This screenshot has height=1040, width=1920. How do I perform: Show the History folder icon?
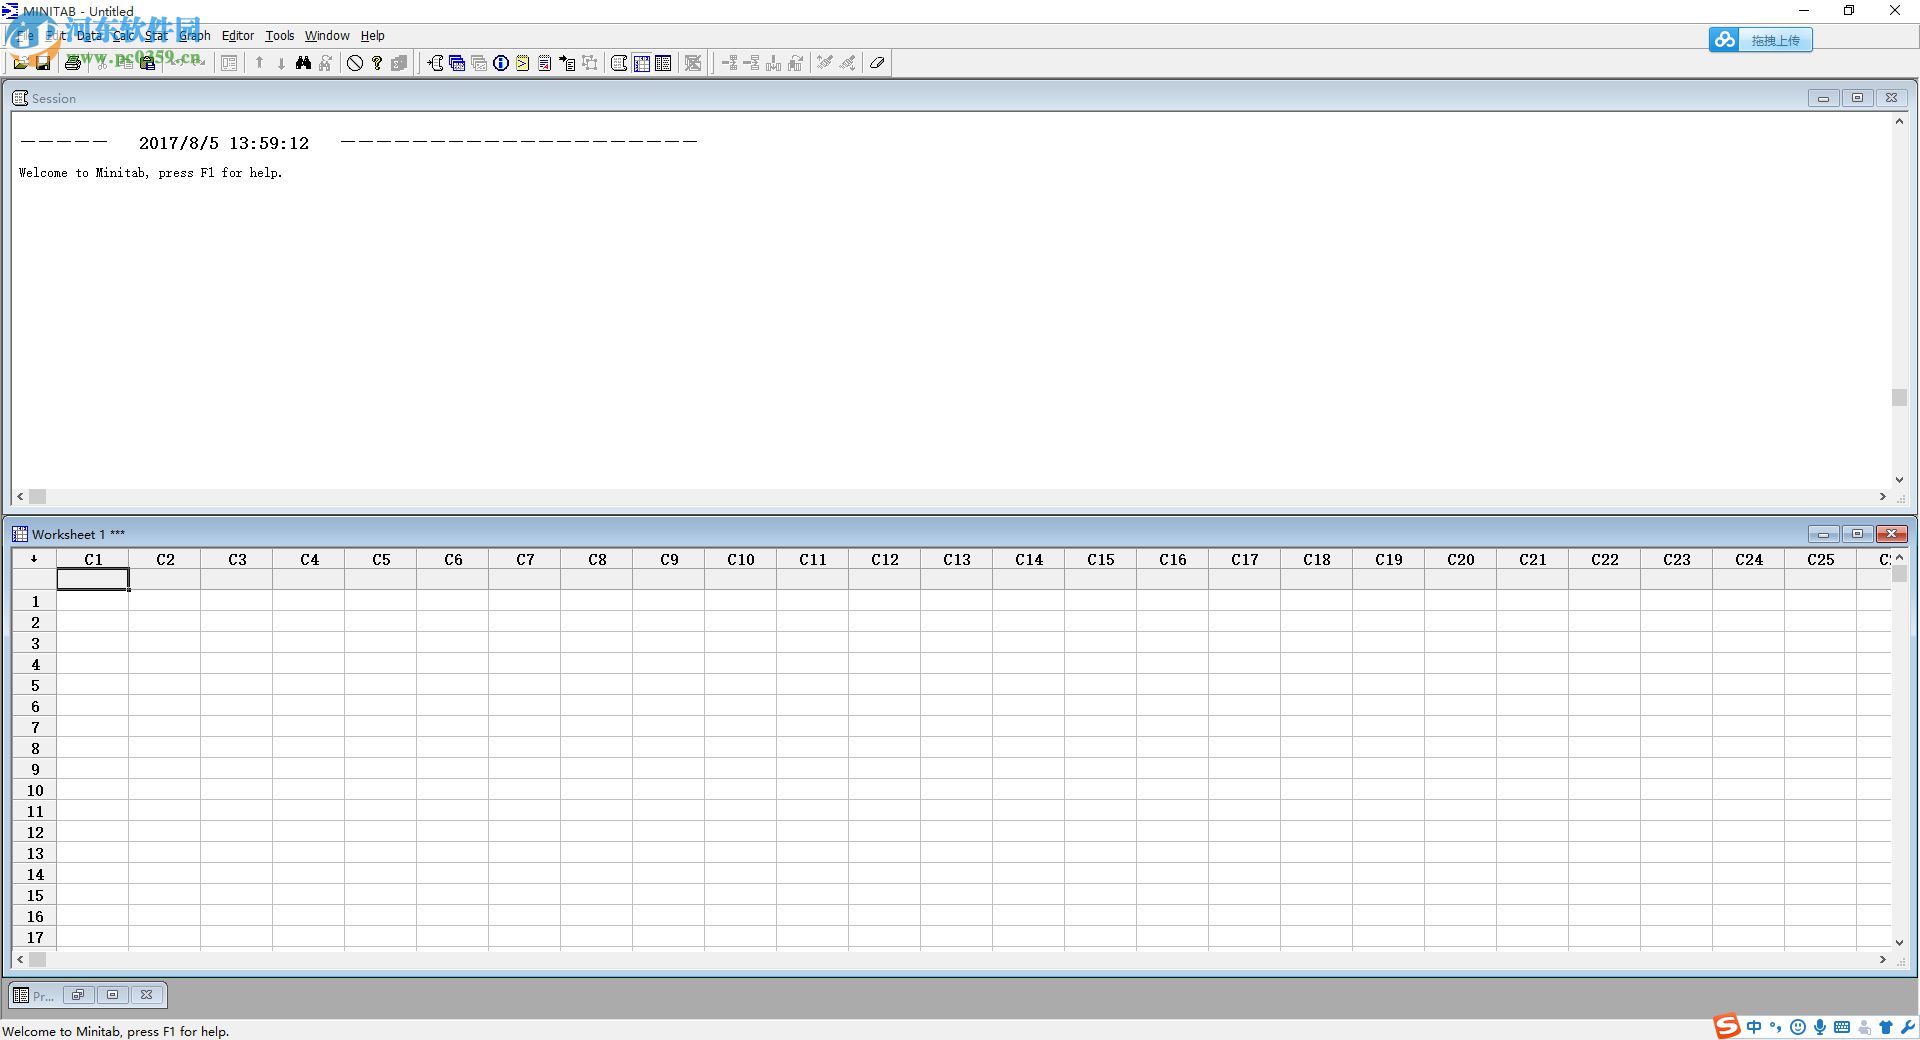(x=522, y=63)
